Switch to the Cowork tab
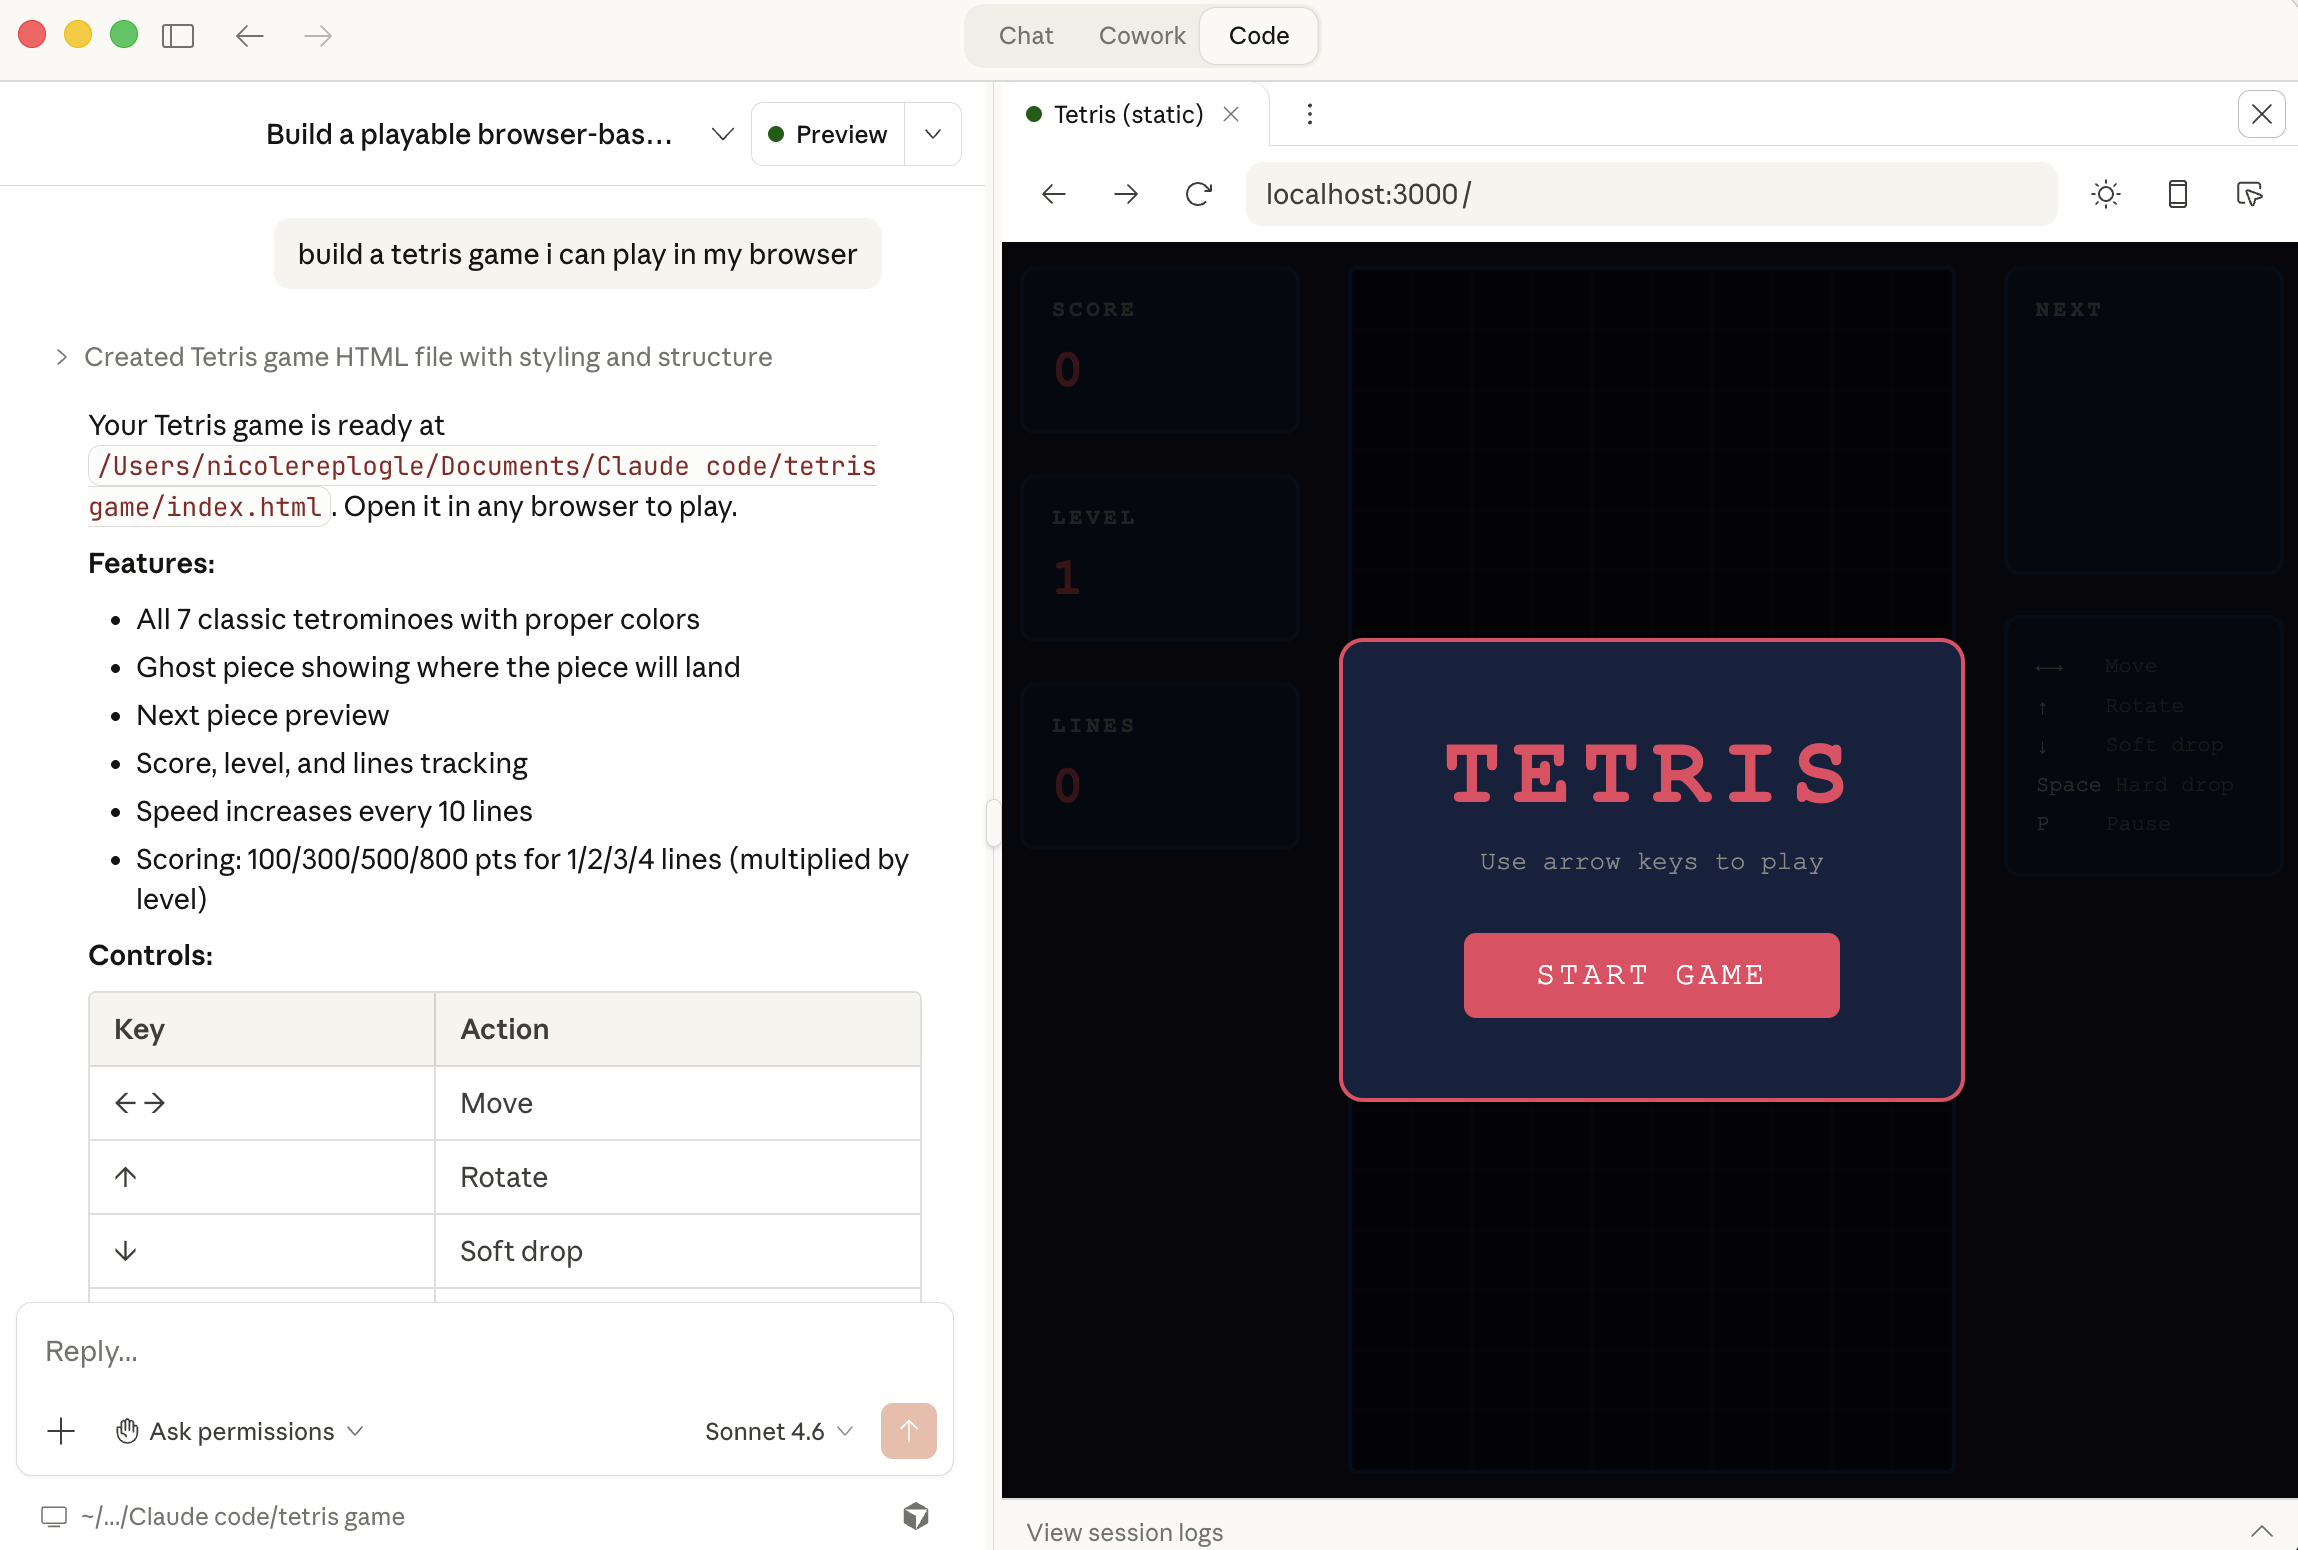 pyautogui.click(x=1141, y=36)
